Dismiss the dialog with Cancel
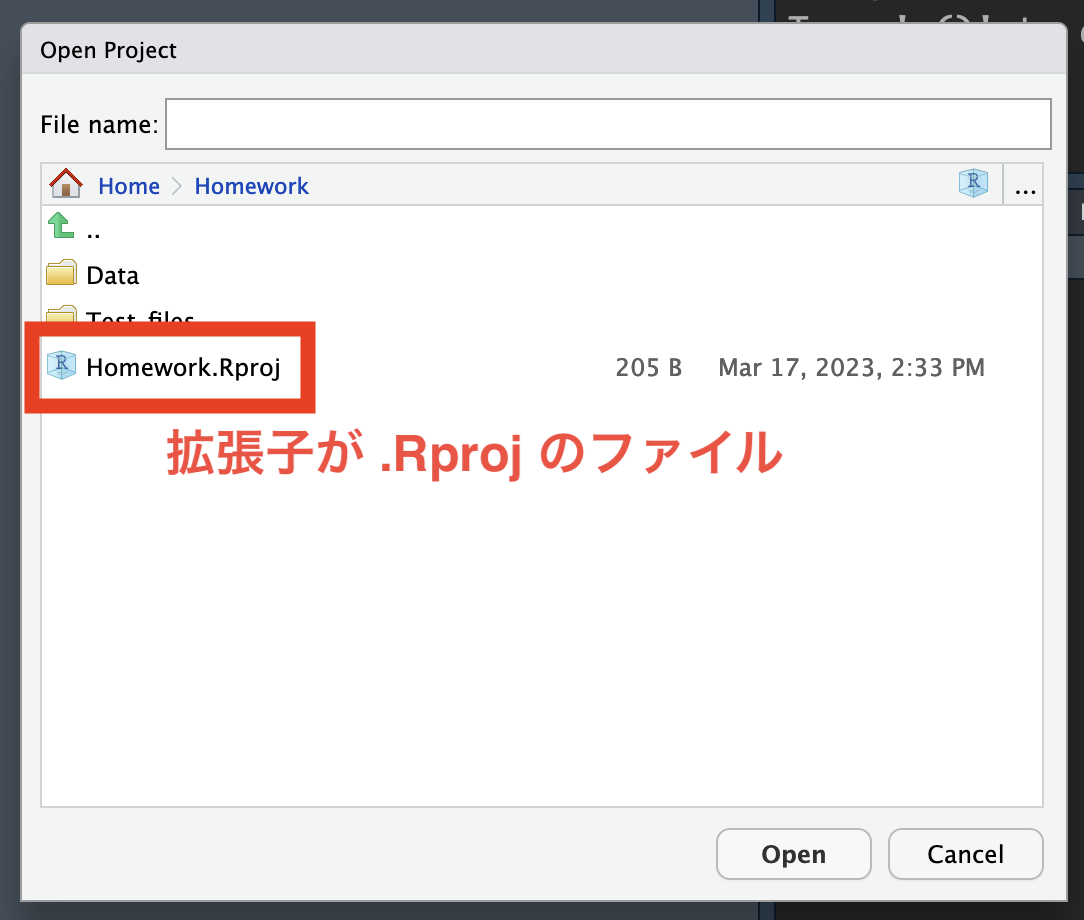The height and width of the screenshot is (920, 1084). tap(965, 855)
